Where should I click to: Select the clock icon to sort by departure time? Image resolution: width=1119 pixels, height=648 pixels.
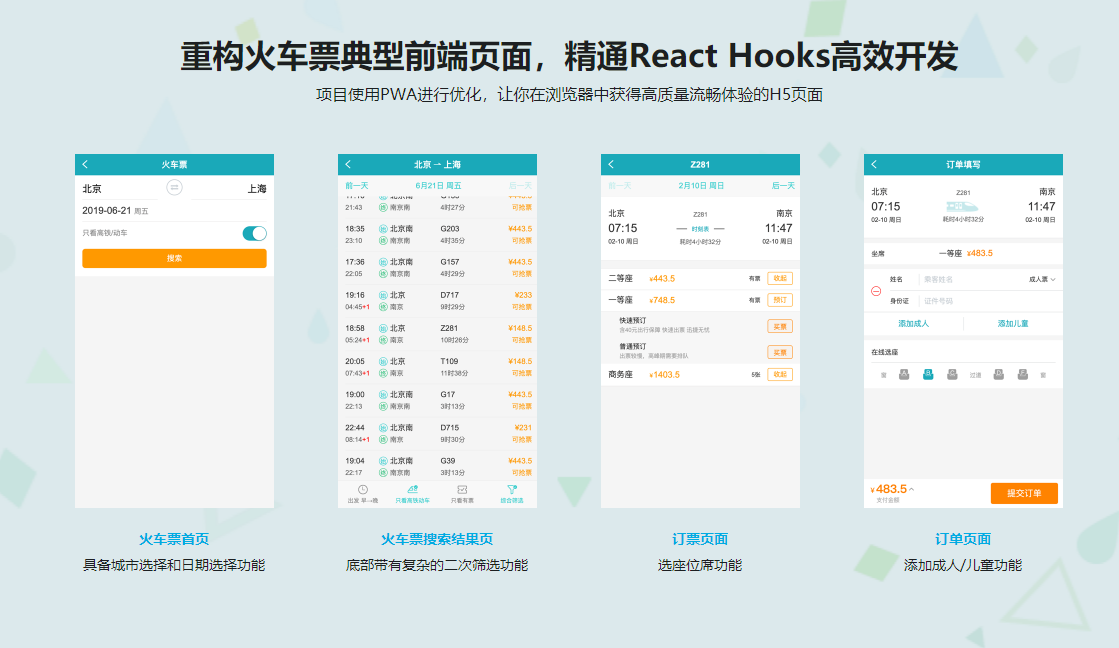point(363,489)
